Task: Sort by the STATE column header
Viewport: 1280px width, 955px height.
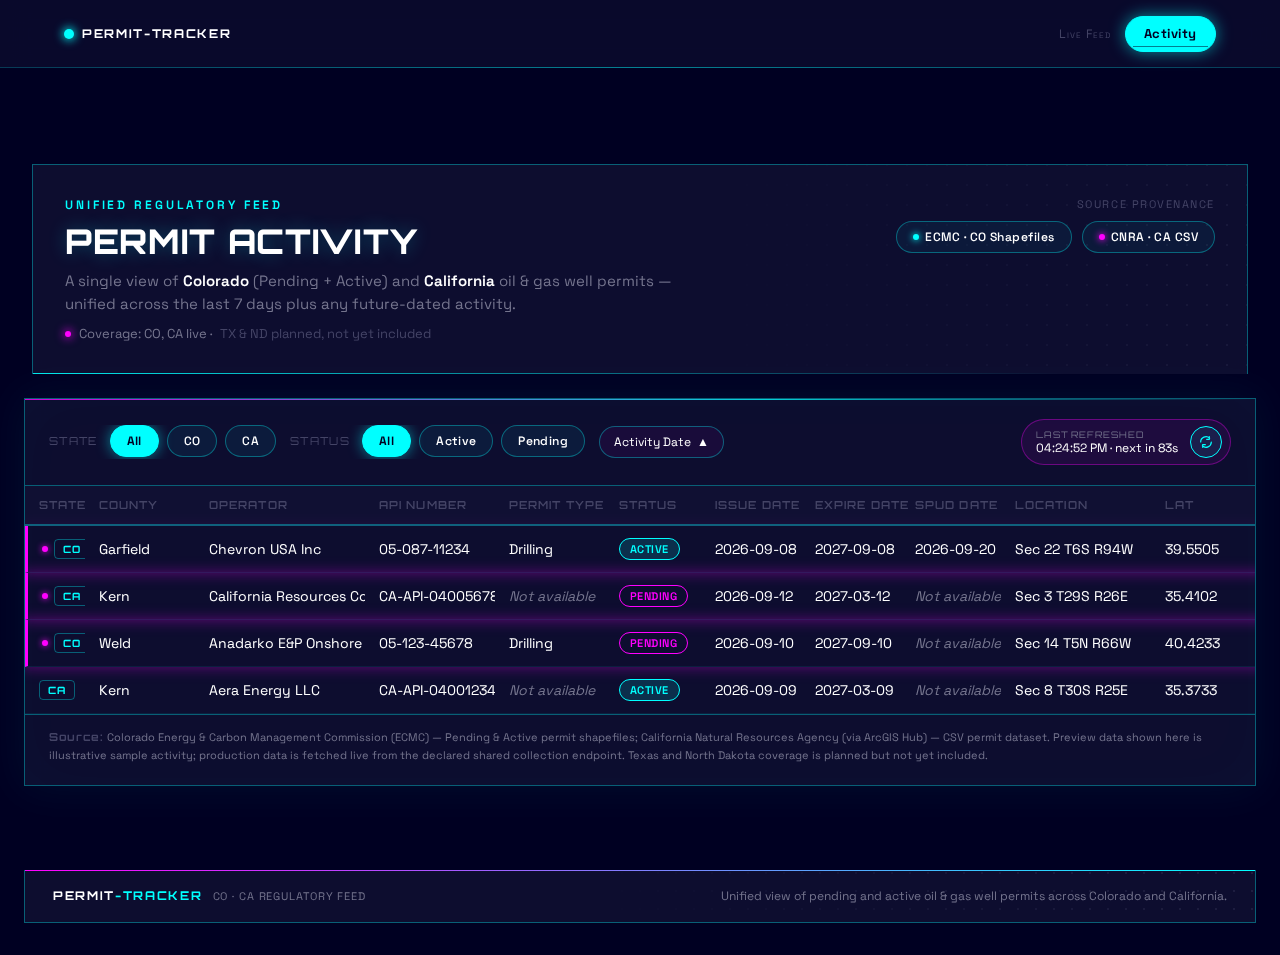Action: click(x=62, y=505)
